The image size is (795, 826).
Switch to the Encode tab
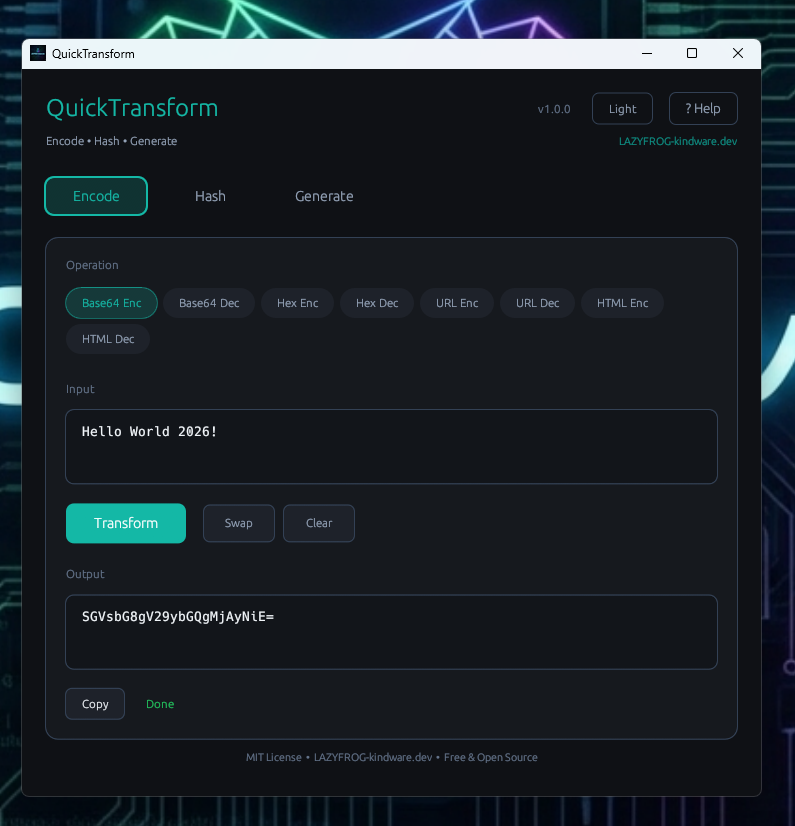(96, 196)
